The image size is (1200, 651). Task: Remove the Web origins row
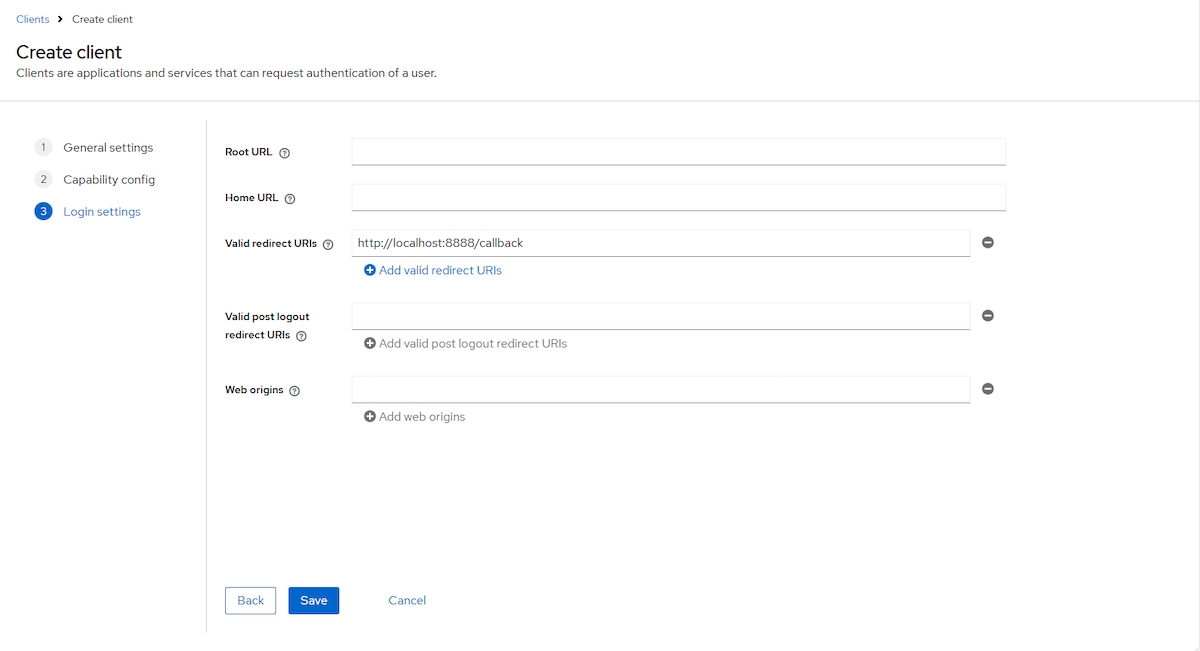pyautogui.click(x=987, y=389)
